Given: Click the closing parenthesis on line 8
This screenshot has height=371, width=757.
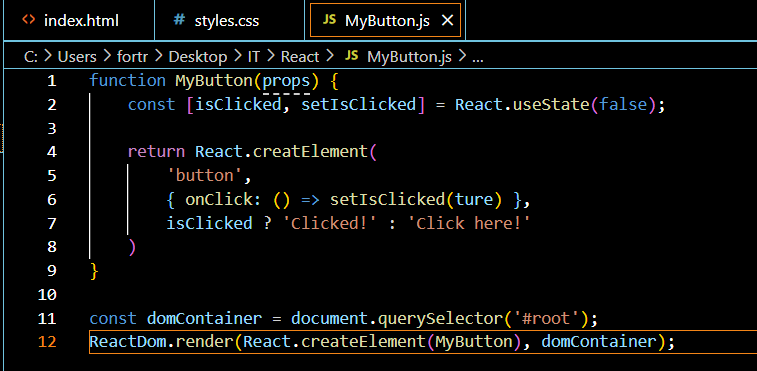Looking at the screenshot, I should click(132, 247).
